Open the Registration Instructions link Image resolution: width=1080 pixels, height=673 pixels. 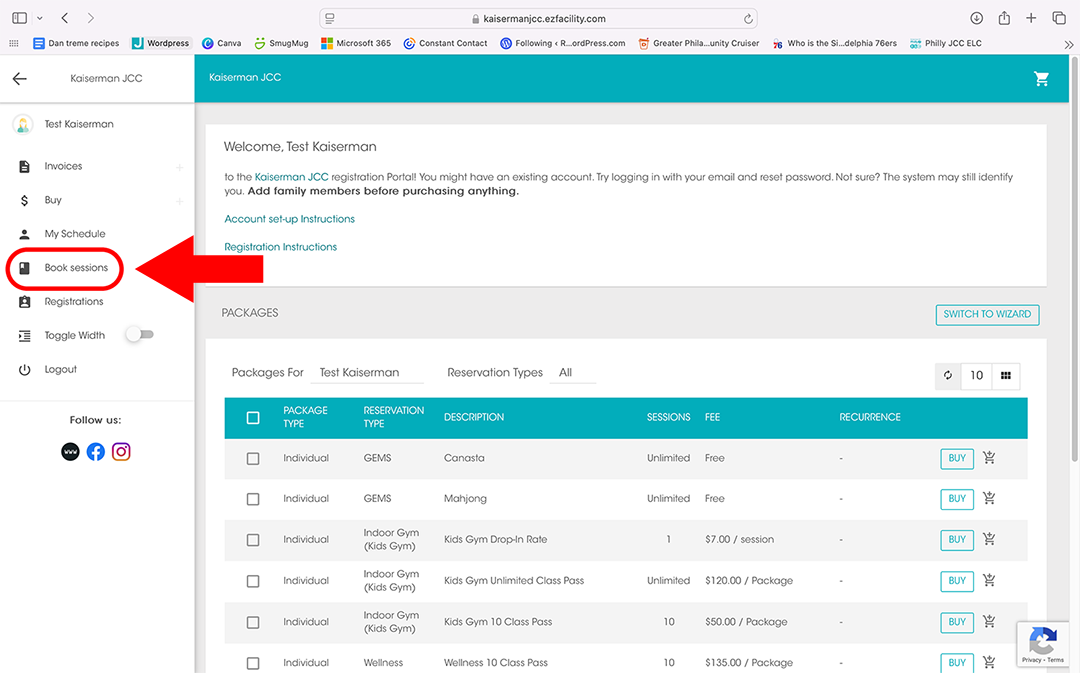[x=280, y=247]
